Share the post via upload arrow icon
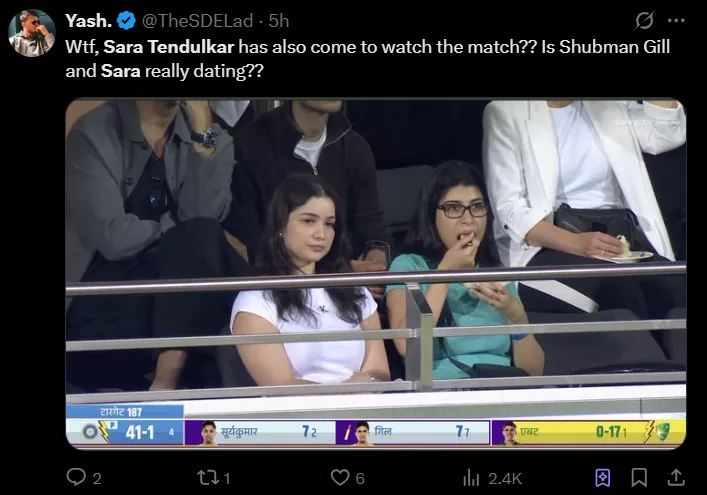This screenshot has height=495, width=707. 676,477
